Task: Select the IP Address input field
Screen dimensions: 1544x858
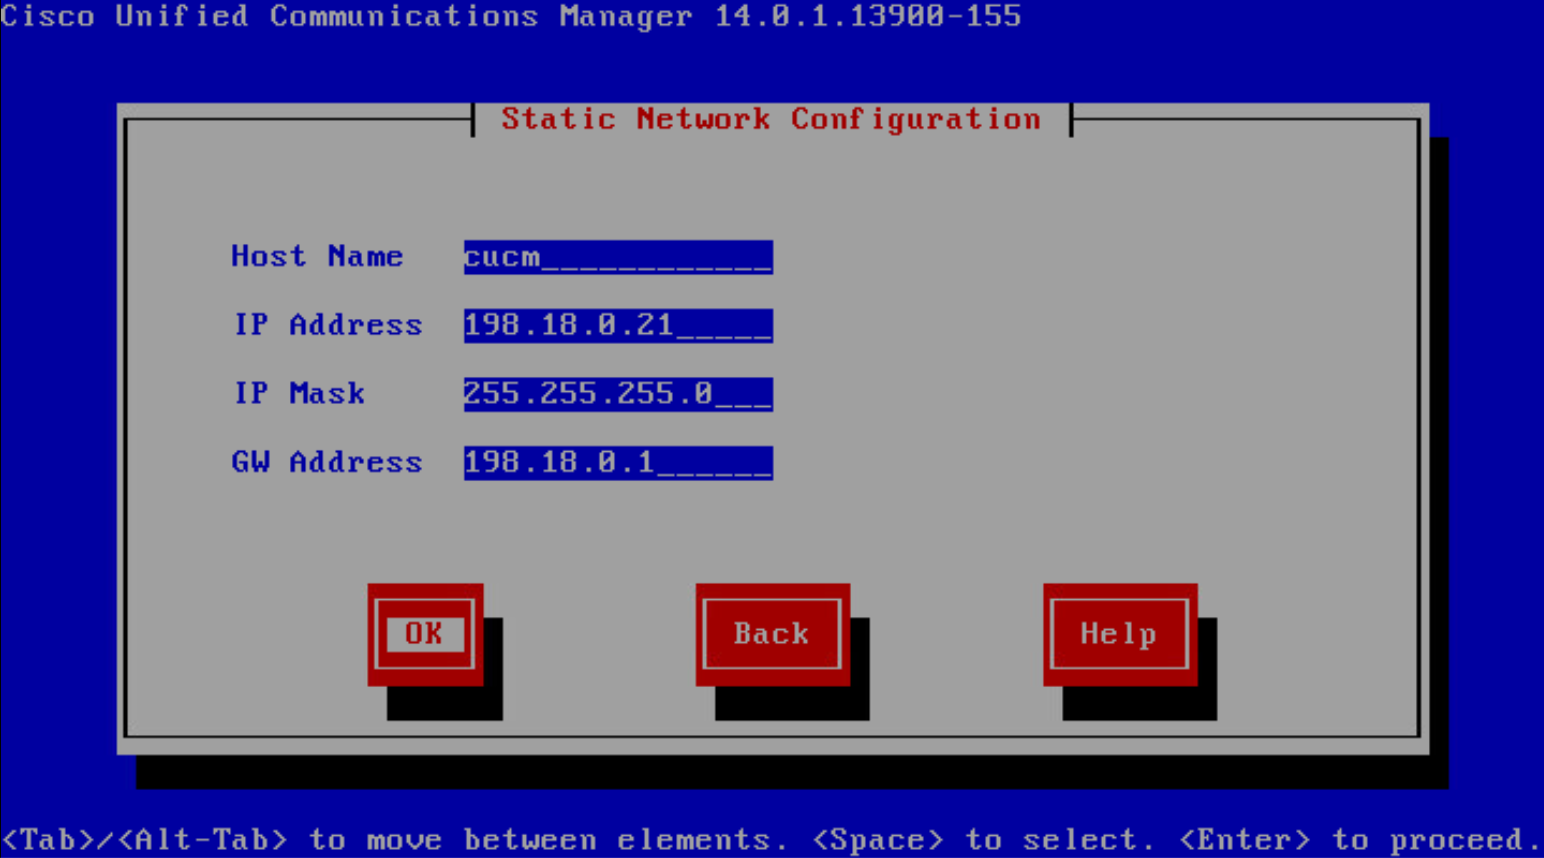Action: [x=617, y=325]
